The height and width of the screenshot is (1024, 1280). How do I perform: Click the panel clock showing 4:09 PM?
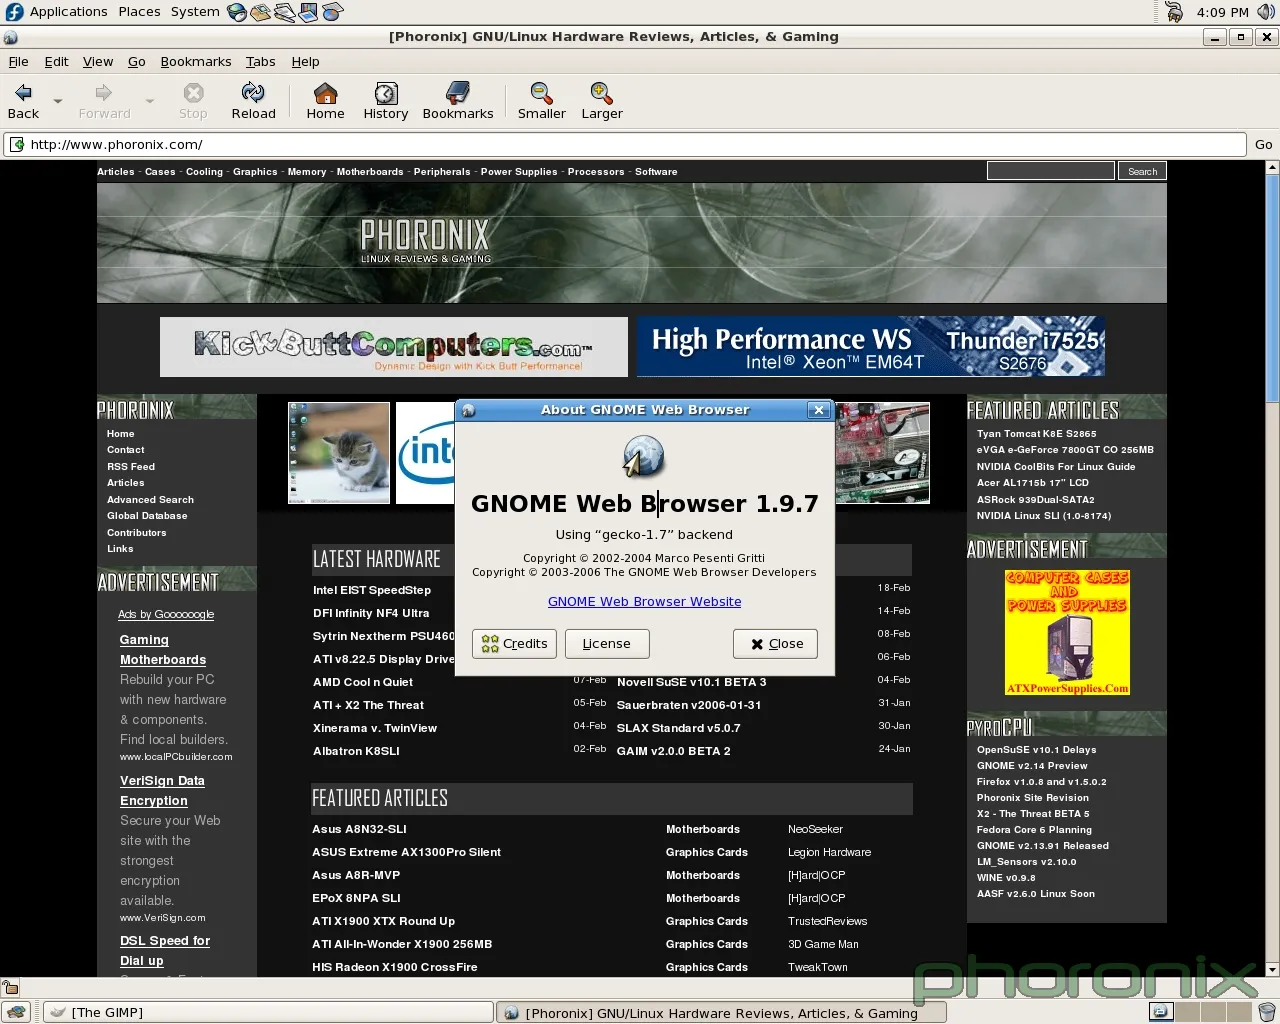click(x=1222, y=12)
